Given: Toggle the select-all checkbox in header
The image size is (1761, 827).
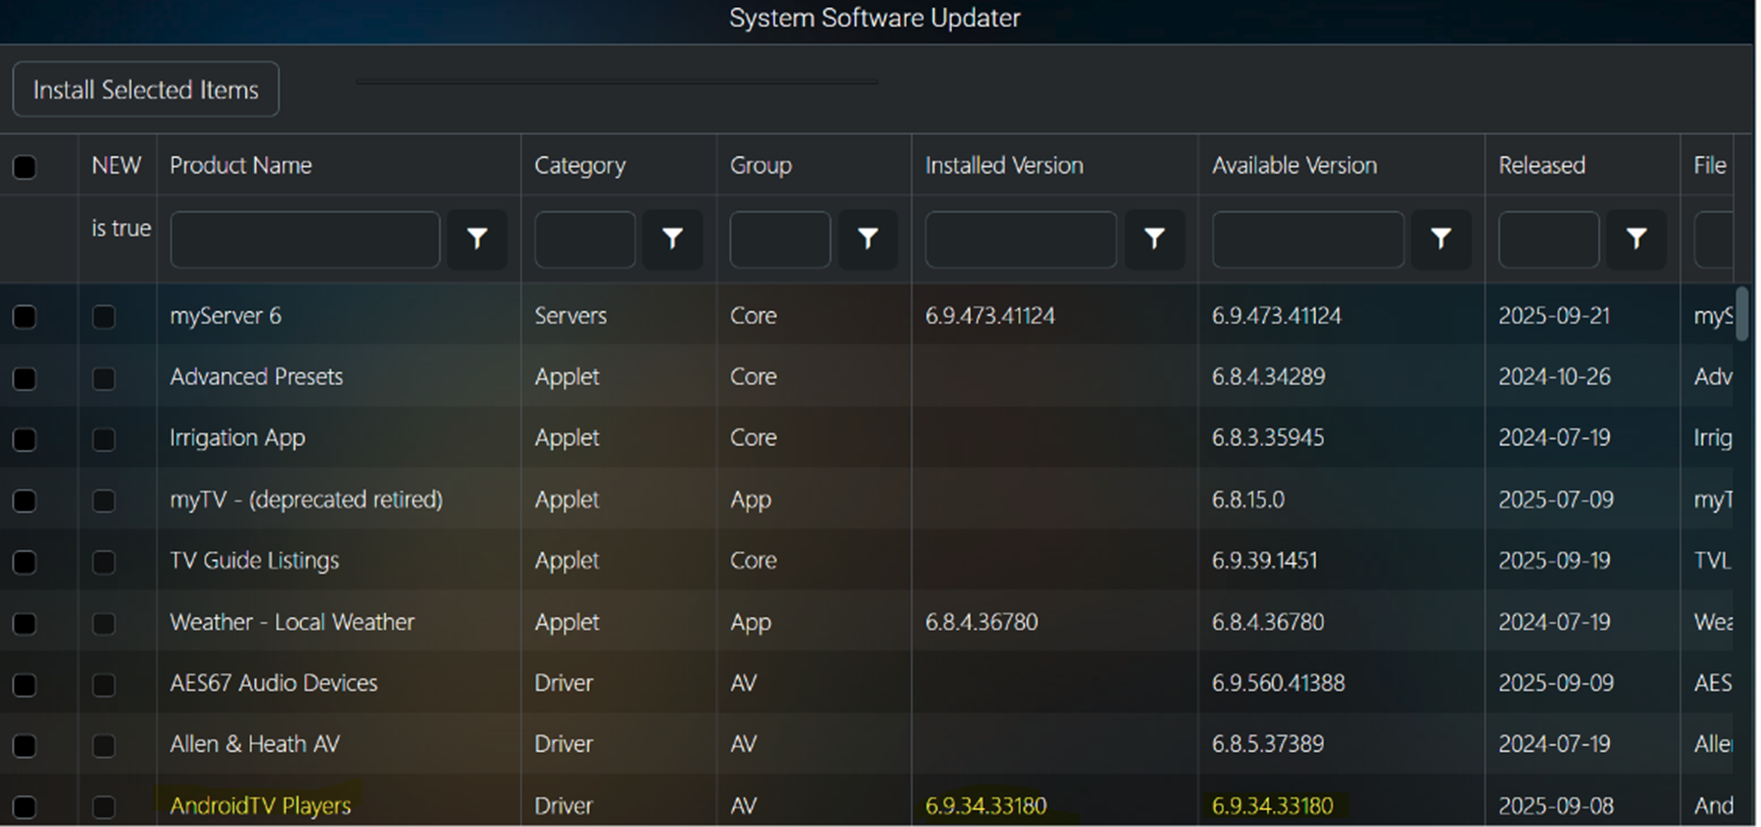Looking at the screenshot, I should pyautogui.click(x=25, y=167).
